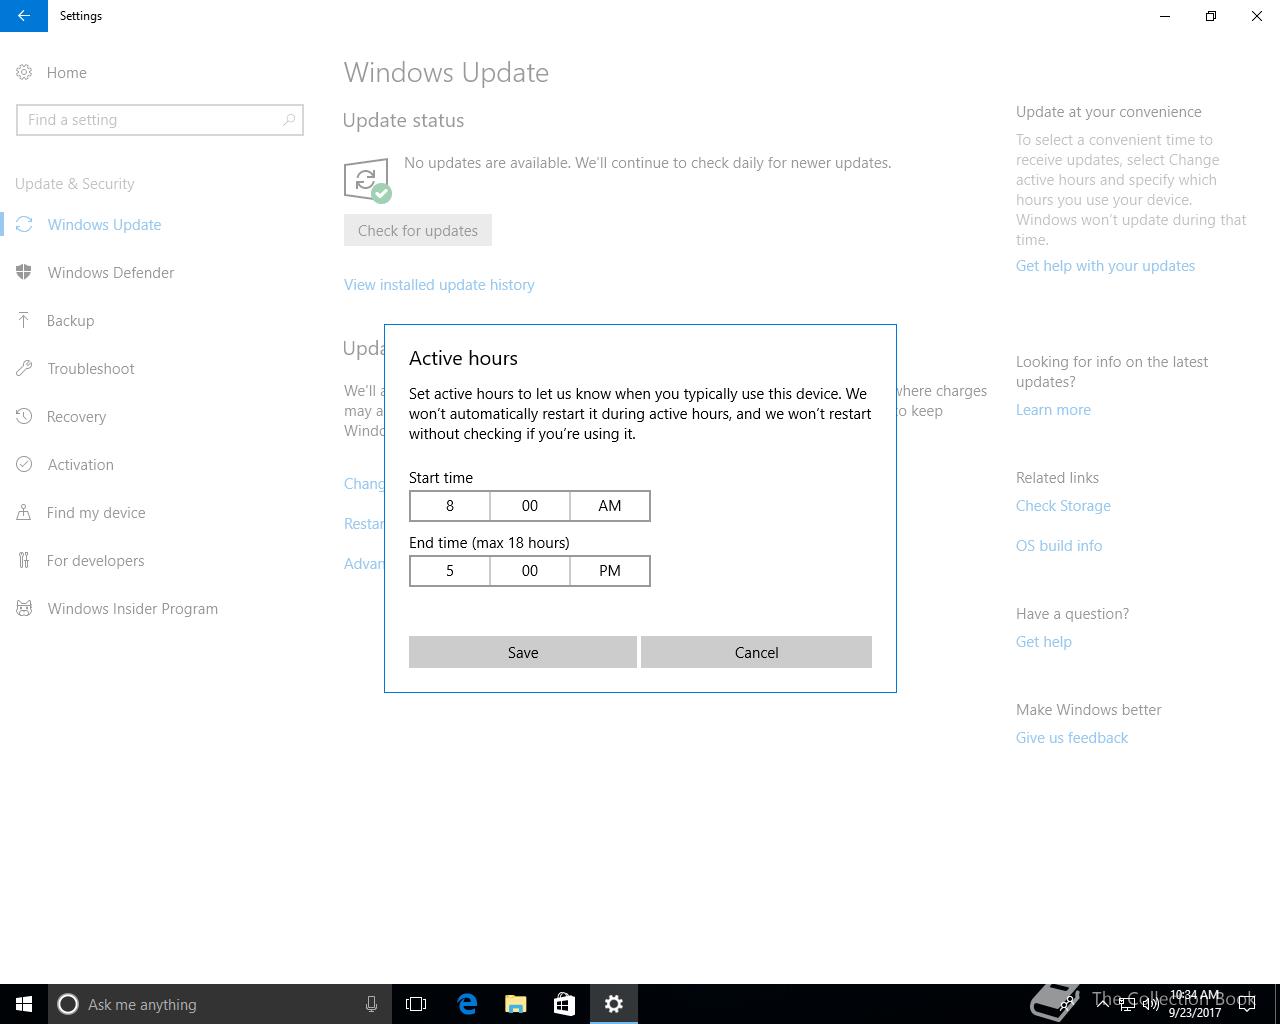Cancel the Active hours dialog
The width and height of the screenshot is (1280, 1024).
[x=756, y=652]
